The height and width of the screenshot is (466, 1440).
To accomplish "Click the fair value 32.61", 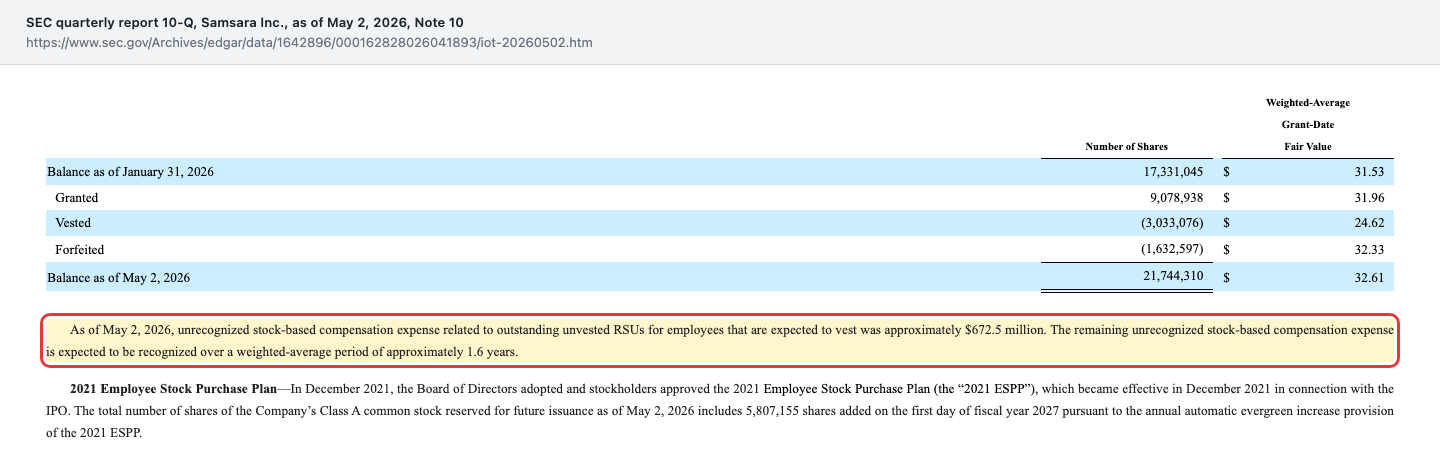I will pyautogui.click(x=1369, y=278).
